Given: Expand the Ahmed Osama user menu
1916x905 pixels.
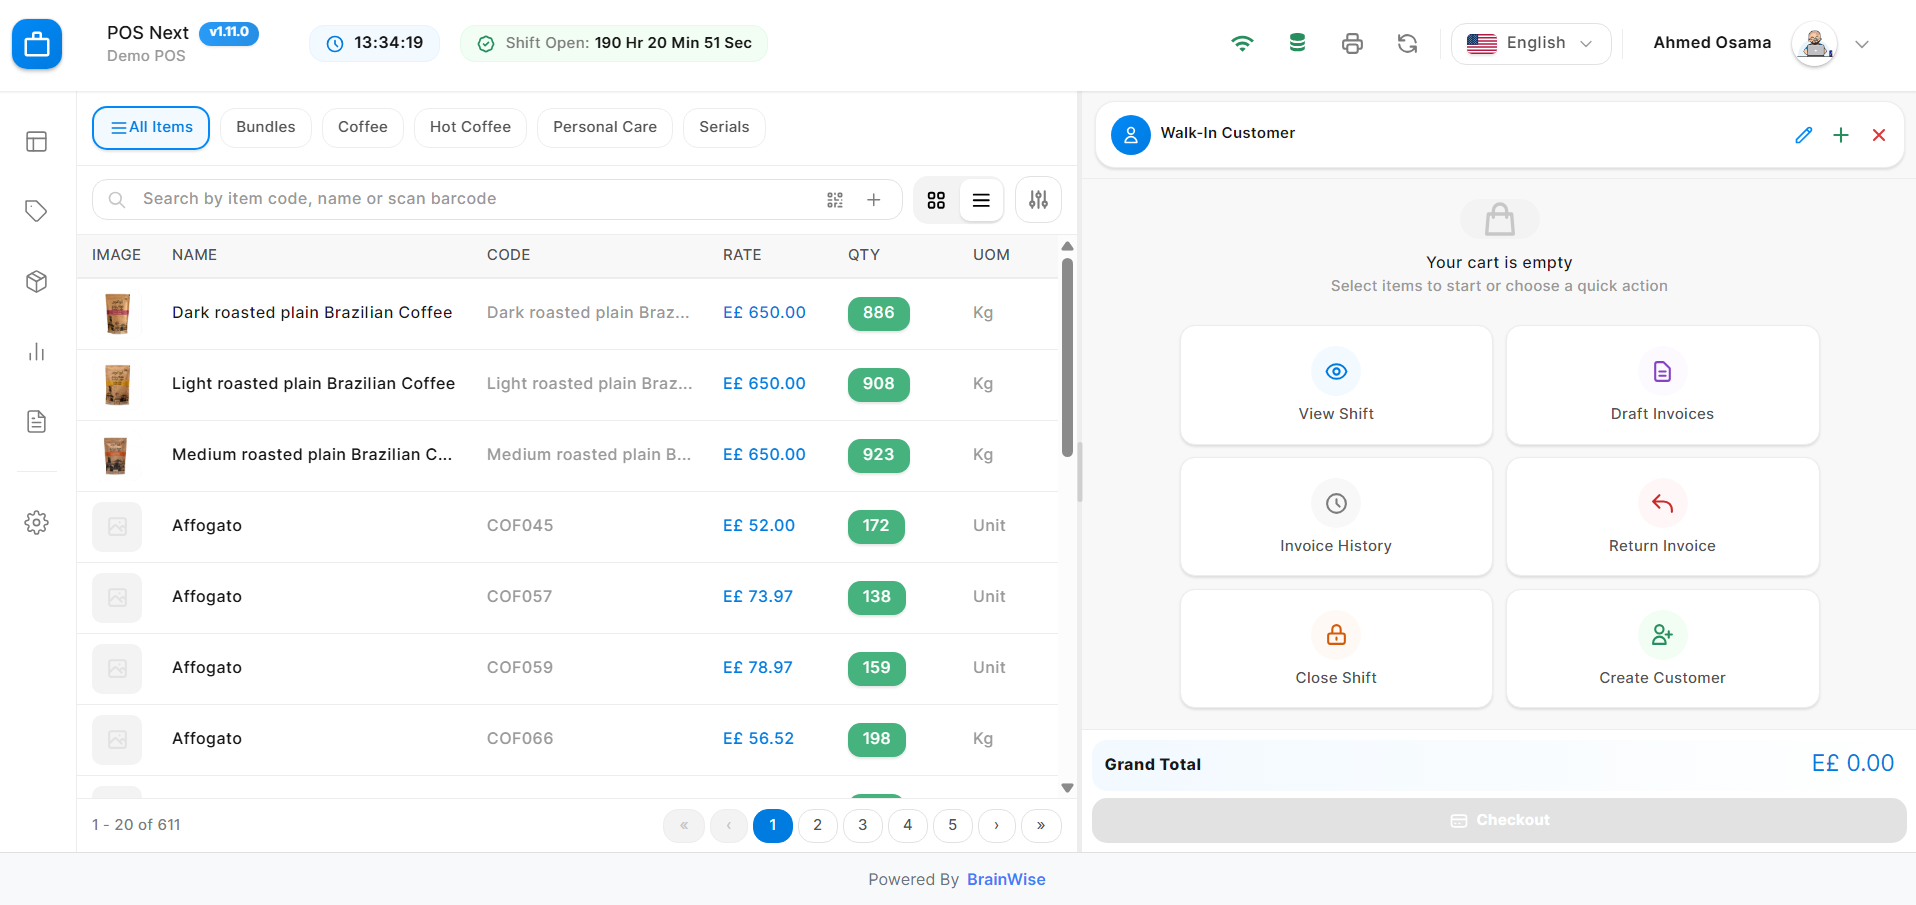Looking at the screenshot, I should pos(1861,44).
